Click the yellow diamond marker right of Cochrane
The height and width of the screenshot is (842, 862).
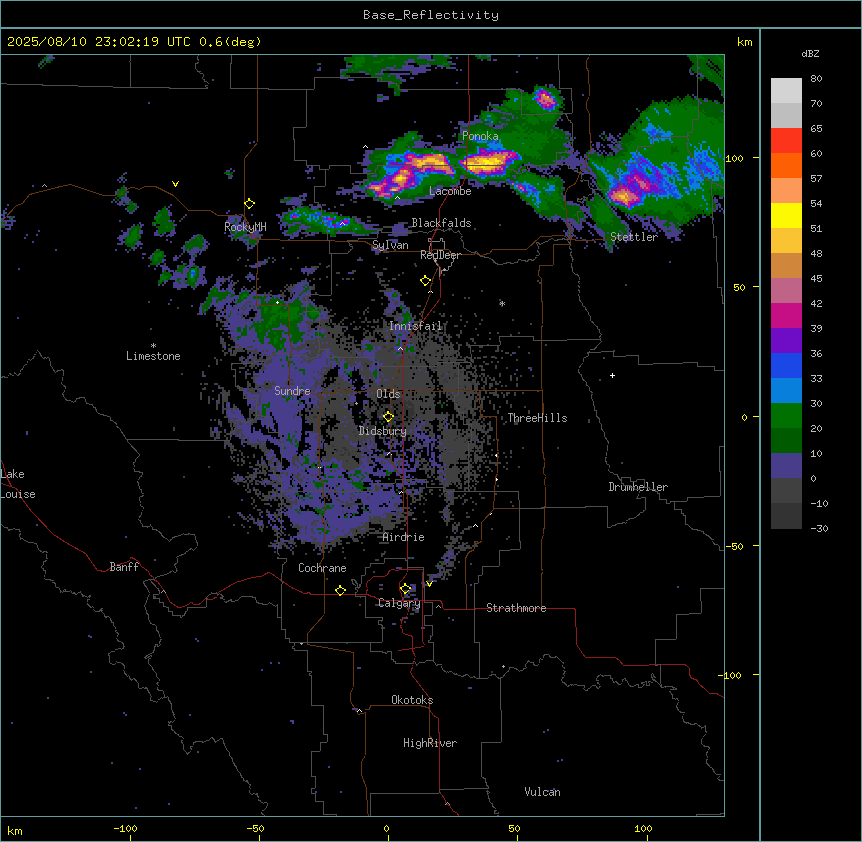click(340, 590)
